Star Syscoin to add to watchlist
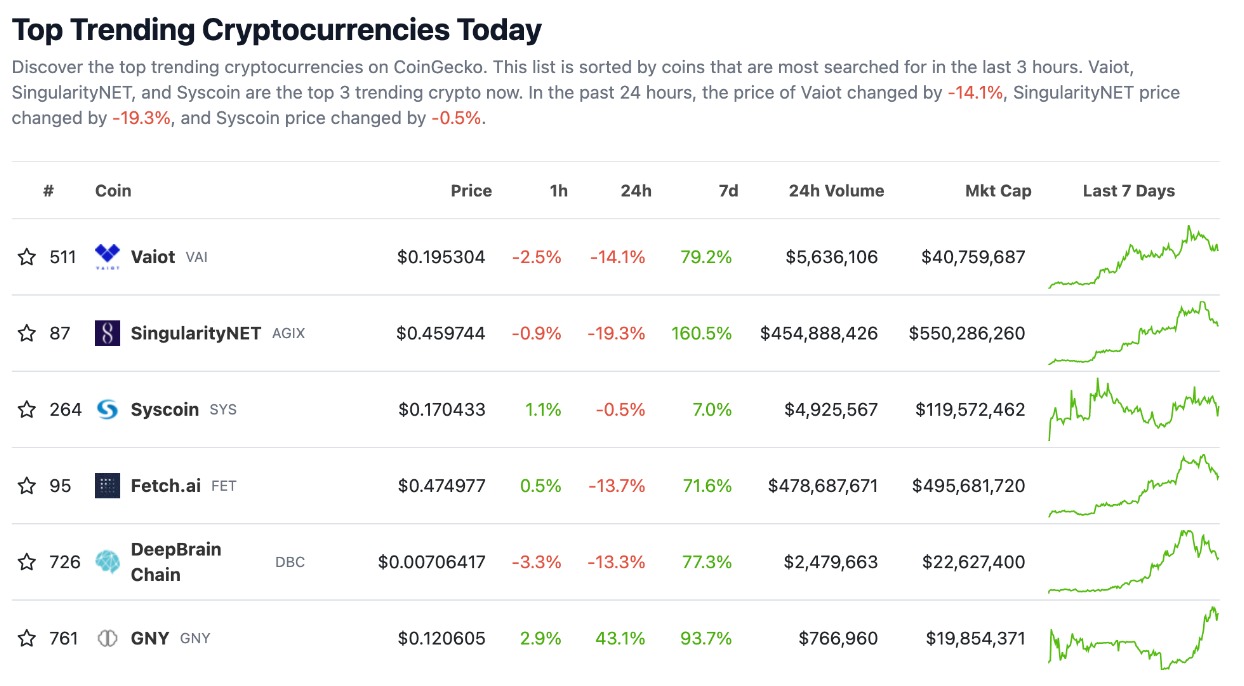The width and height of the screenshot is (1244, 686). tap(27, 409)
